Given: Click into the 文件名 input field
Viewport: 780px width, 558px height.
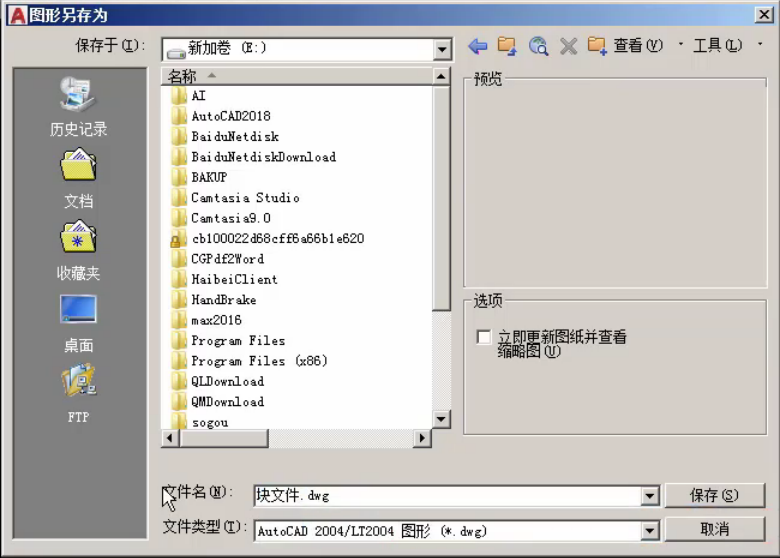Looking at the screenshot, I should pos(448,495).
